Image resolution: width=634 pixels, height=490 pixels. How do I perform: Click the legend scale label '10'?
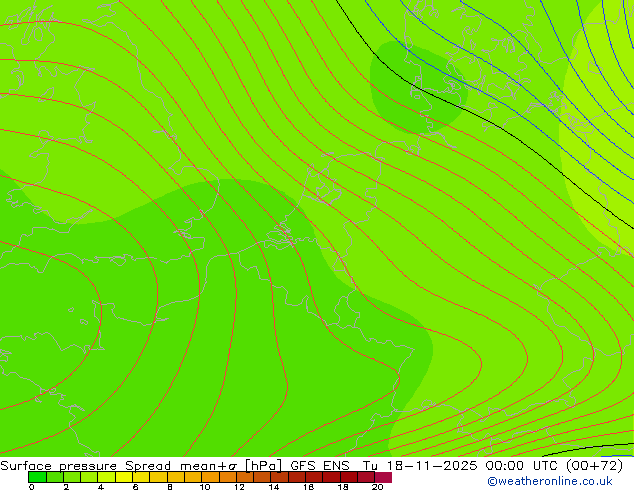205,487
